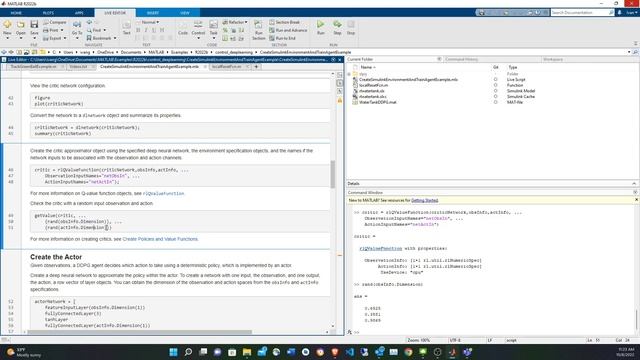Click the editor vertical scrollbar thumb
640x360 pixels.
333,174
